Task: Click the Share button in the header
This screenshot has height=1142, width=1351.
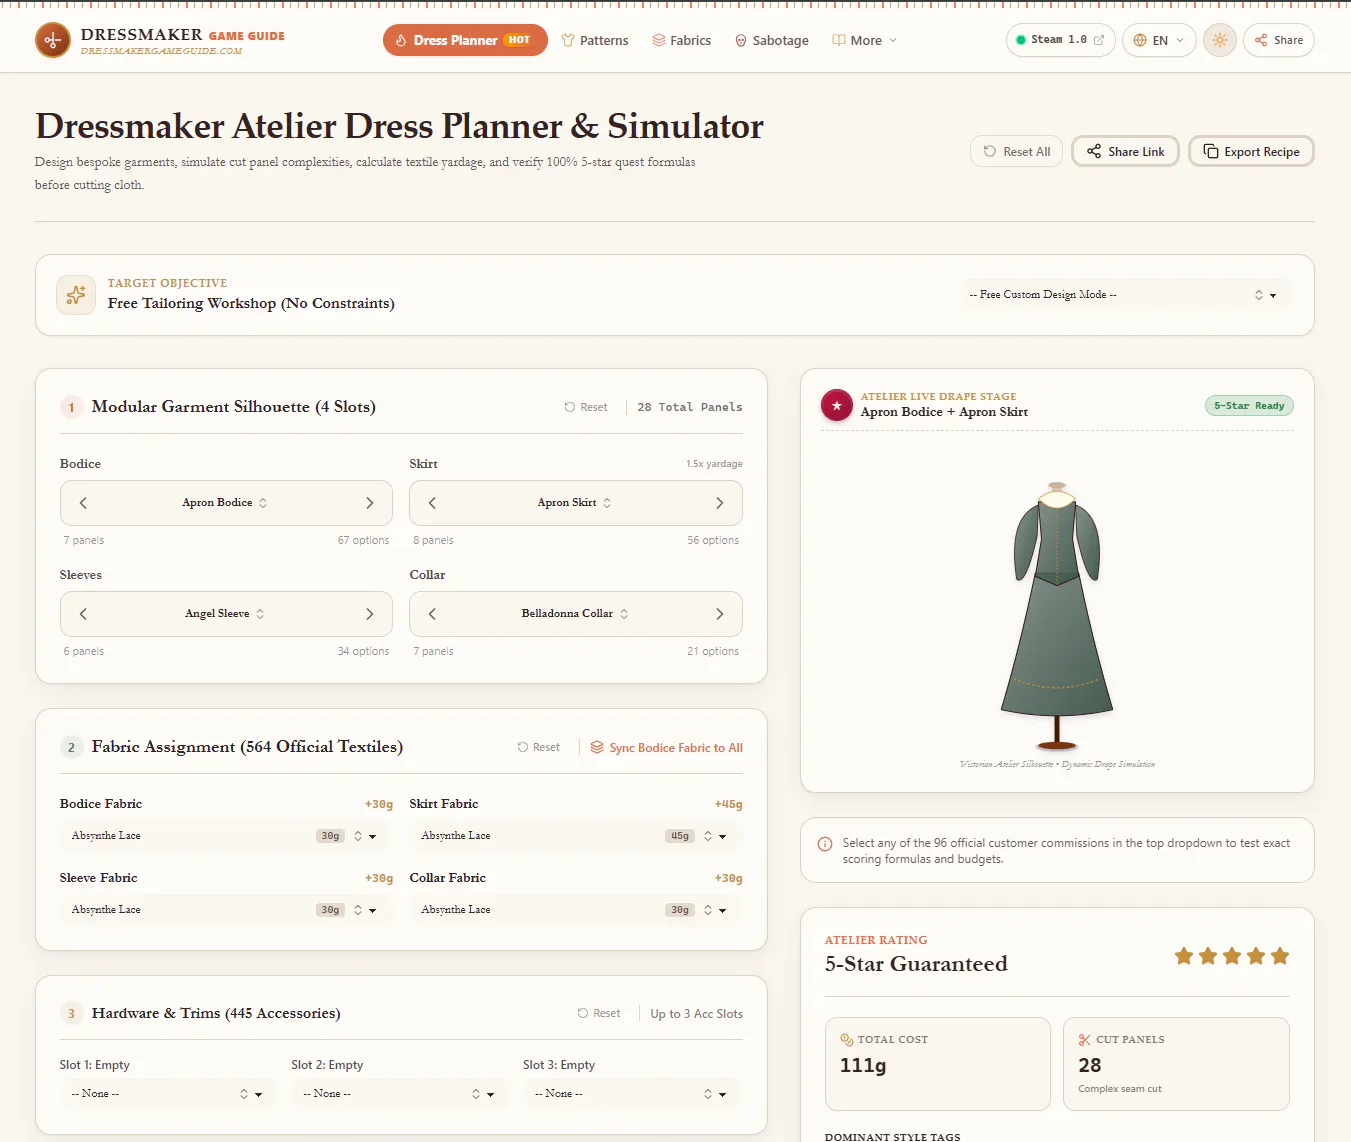Action: [1278, 40]
